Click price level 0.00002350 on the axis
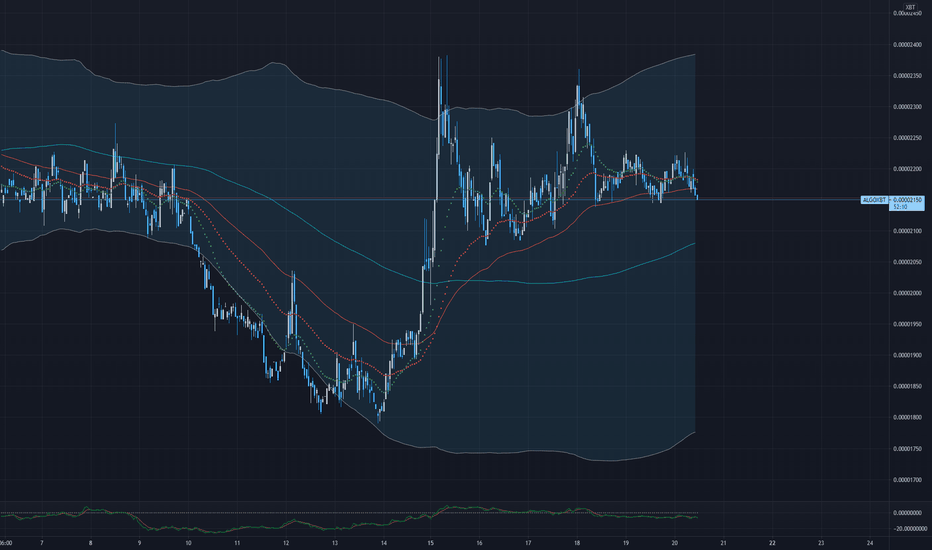Image resolution: width=932 pixels, height=550 pixels. pyautogui.click(x=908, y=76)
